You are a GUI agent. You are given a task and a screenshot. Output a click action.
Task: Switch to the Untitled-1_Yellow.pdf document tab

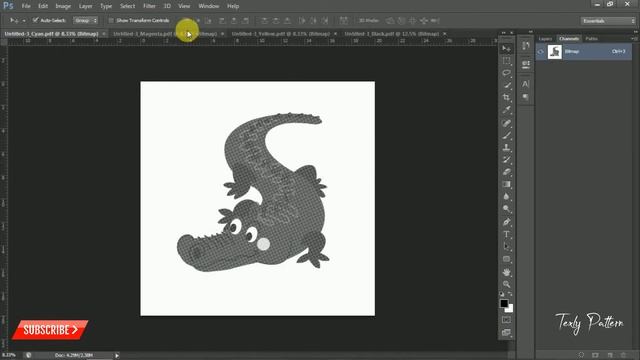point(280,34)
